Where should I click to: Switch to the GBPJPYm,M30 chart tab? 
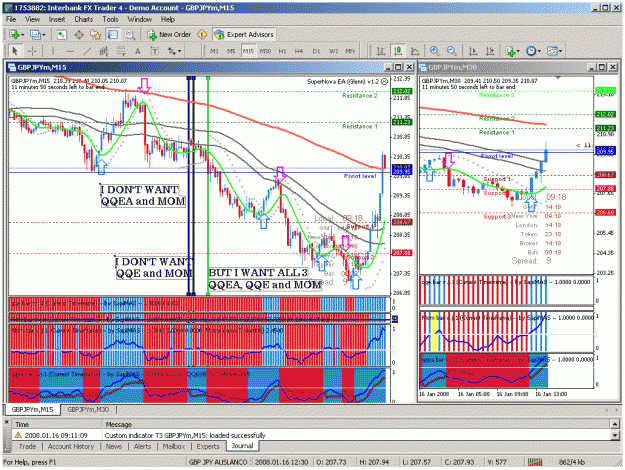point(88,409)
